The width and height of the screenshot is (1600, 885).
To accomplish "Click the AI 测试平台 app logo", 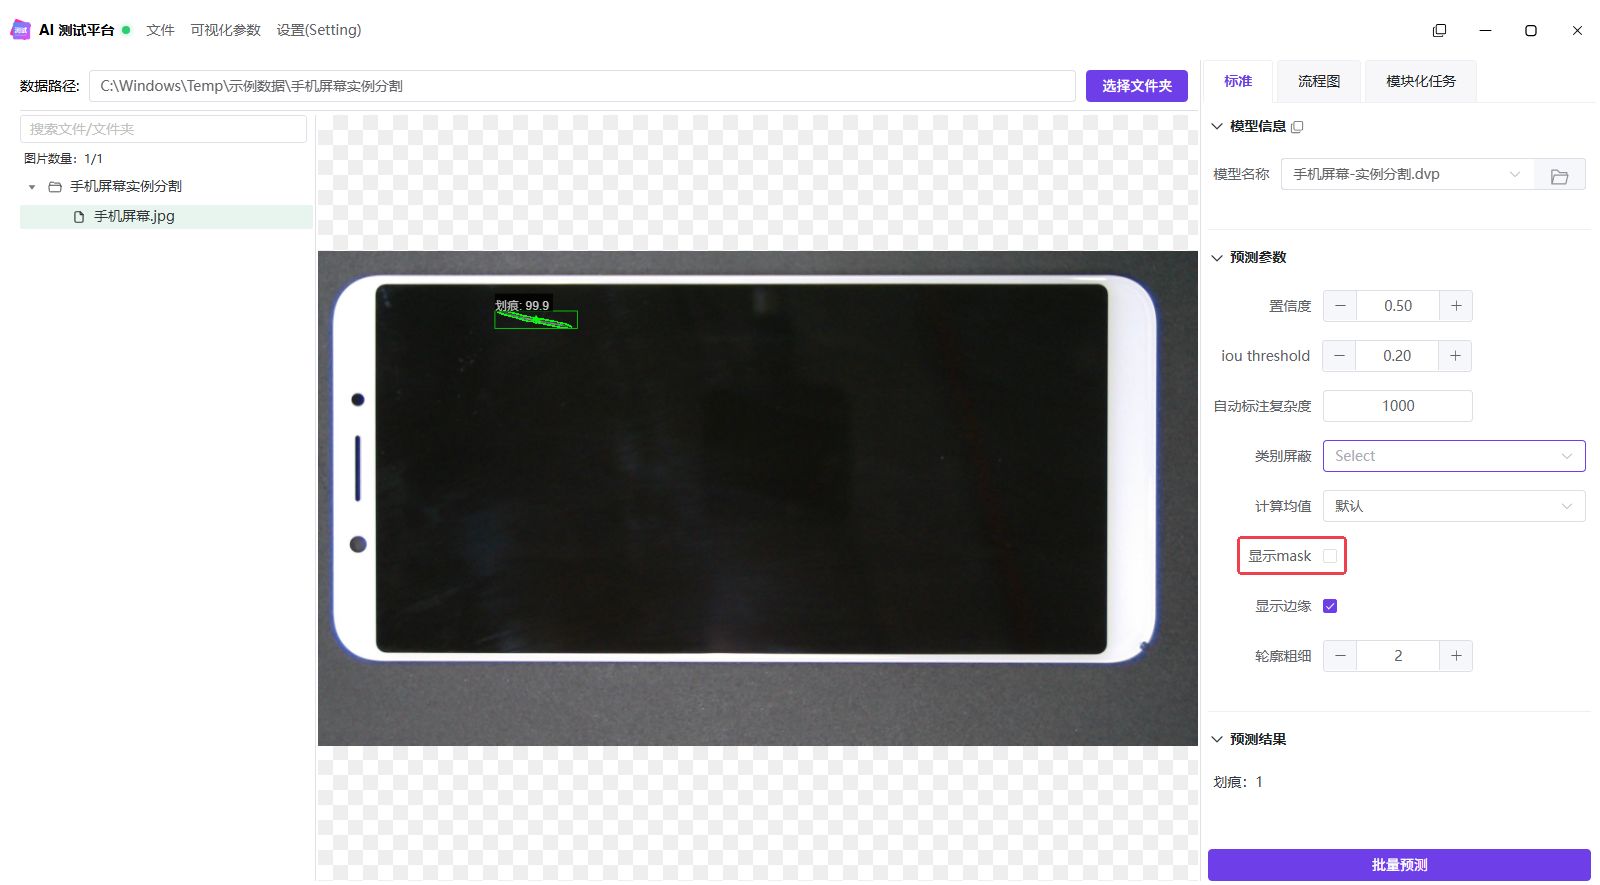I will point(20,30).
